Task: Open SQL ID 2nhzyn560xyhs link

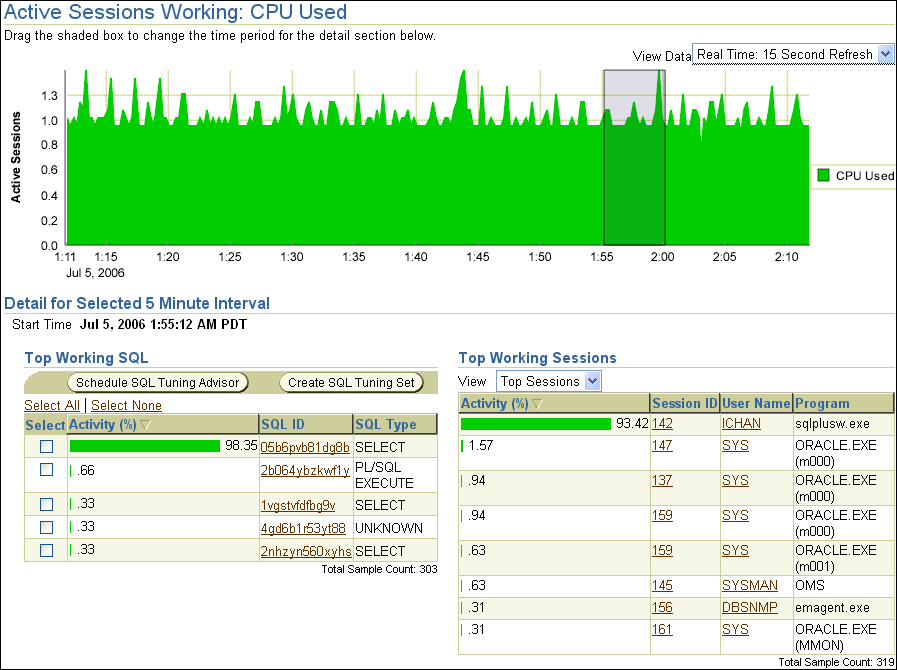Action: [305, 551]
